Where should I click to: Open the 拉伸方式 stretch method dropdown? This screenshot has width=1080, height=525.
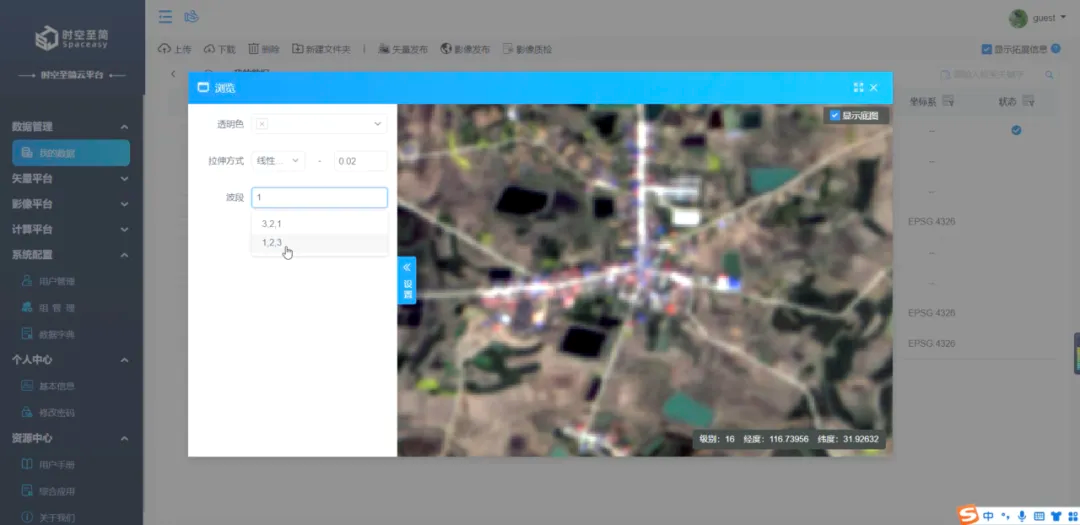pos(278,161)
